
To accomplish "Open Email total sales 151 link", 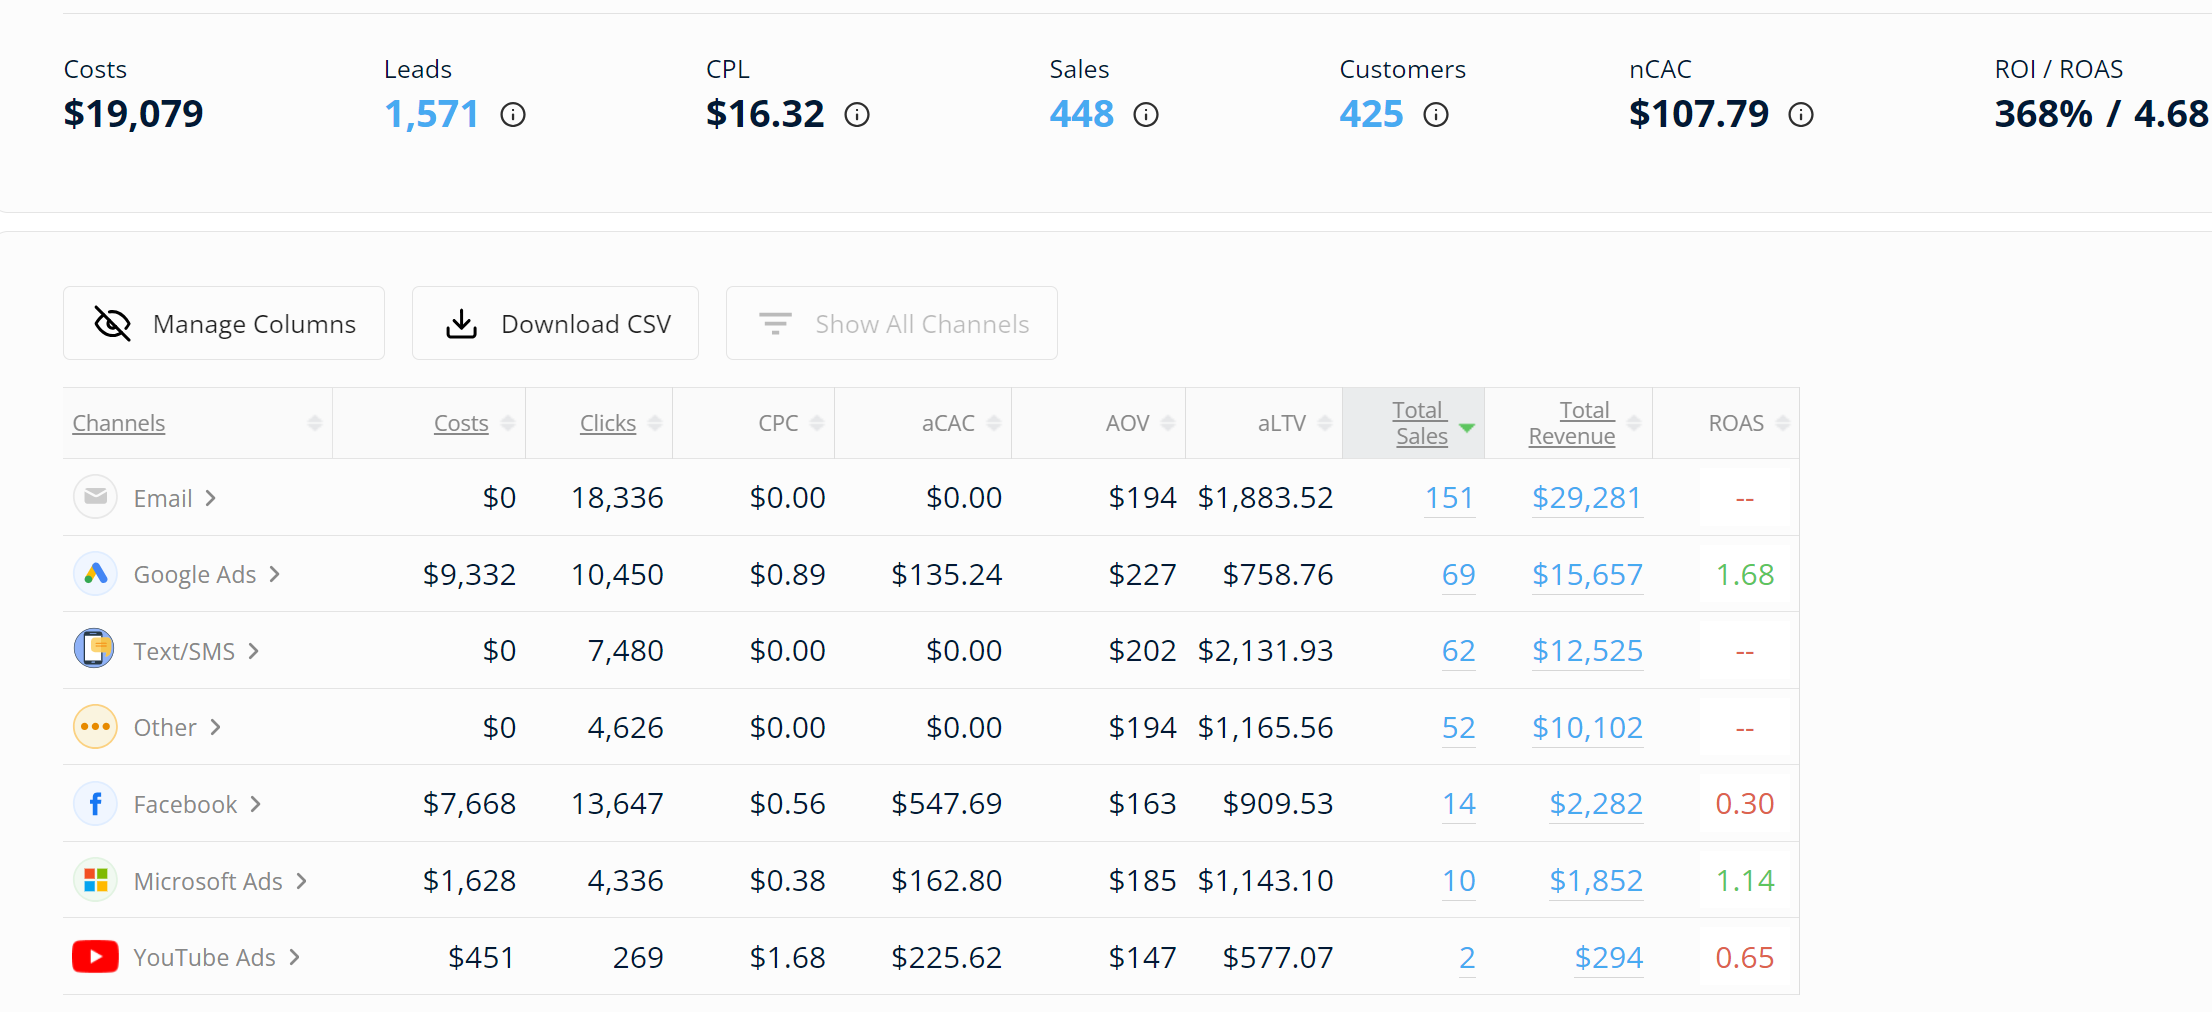I will (x=1450, y=498).
